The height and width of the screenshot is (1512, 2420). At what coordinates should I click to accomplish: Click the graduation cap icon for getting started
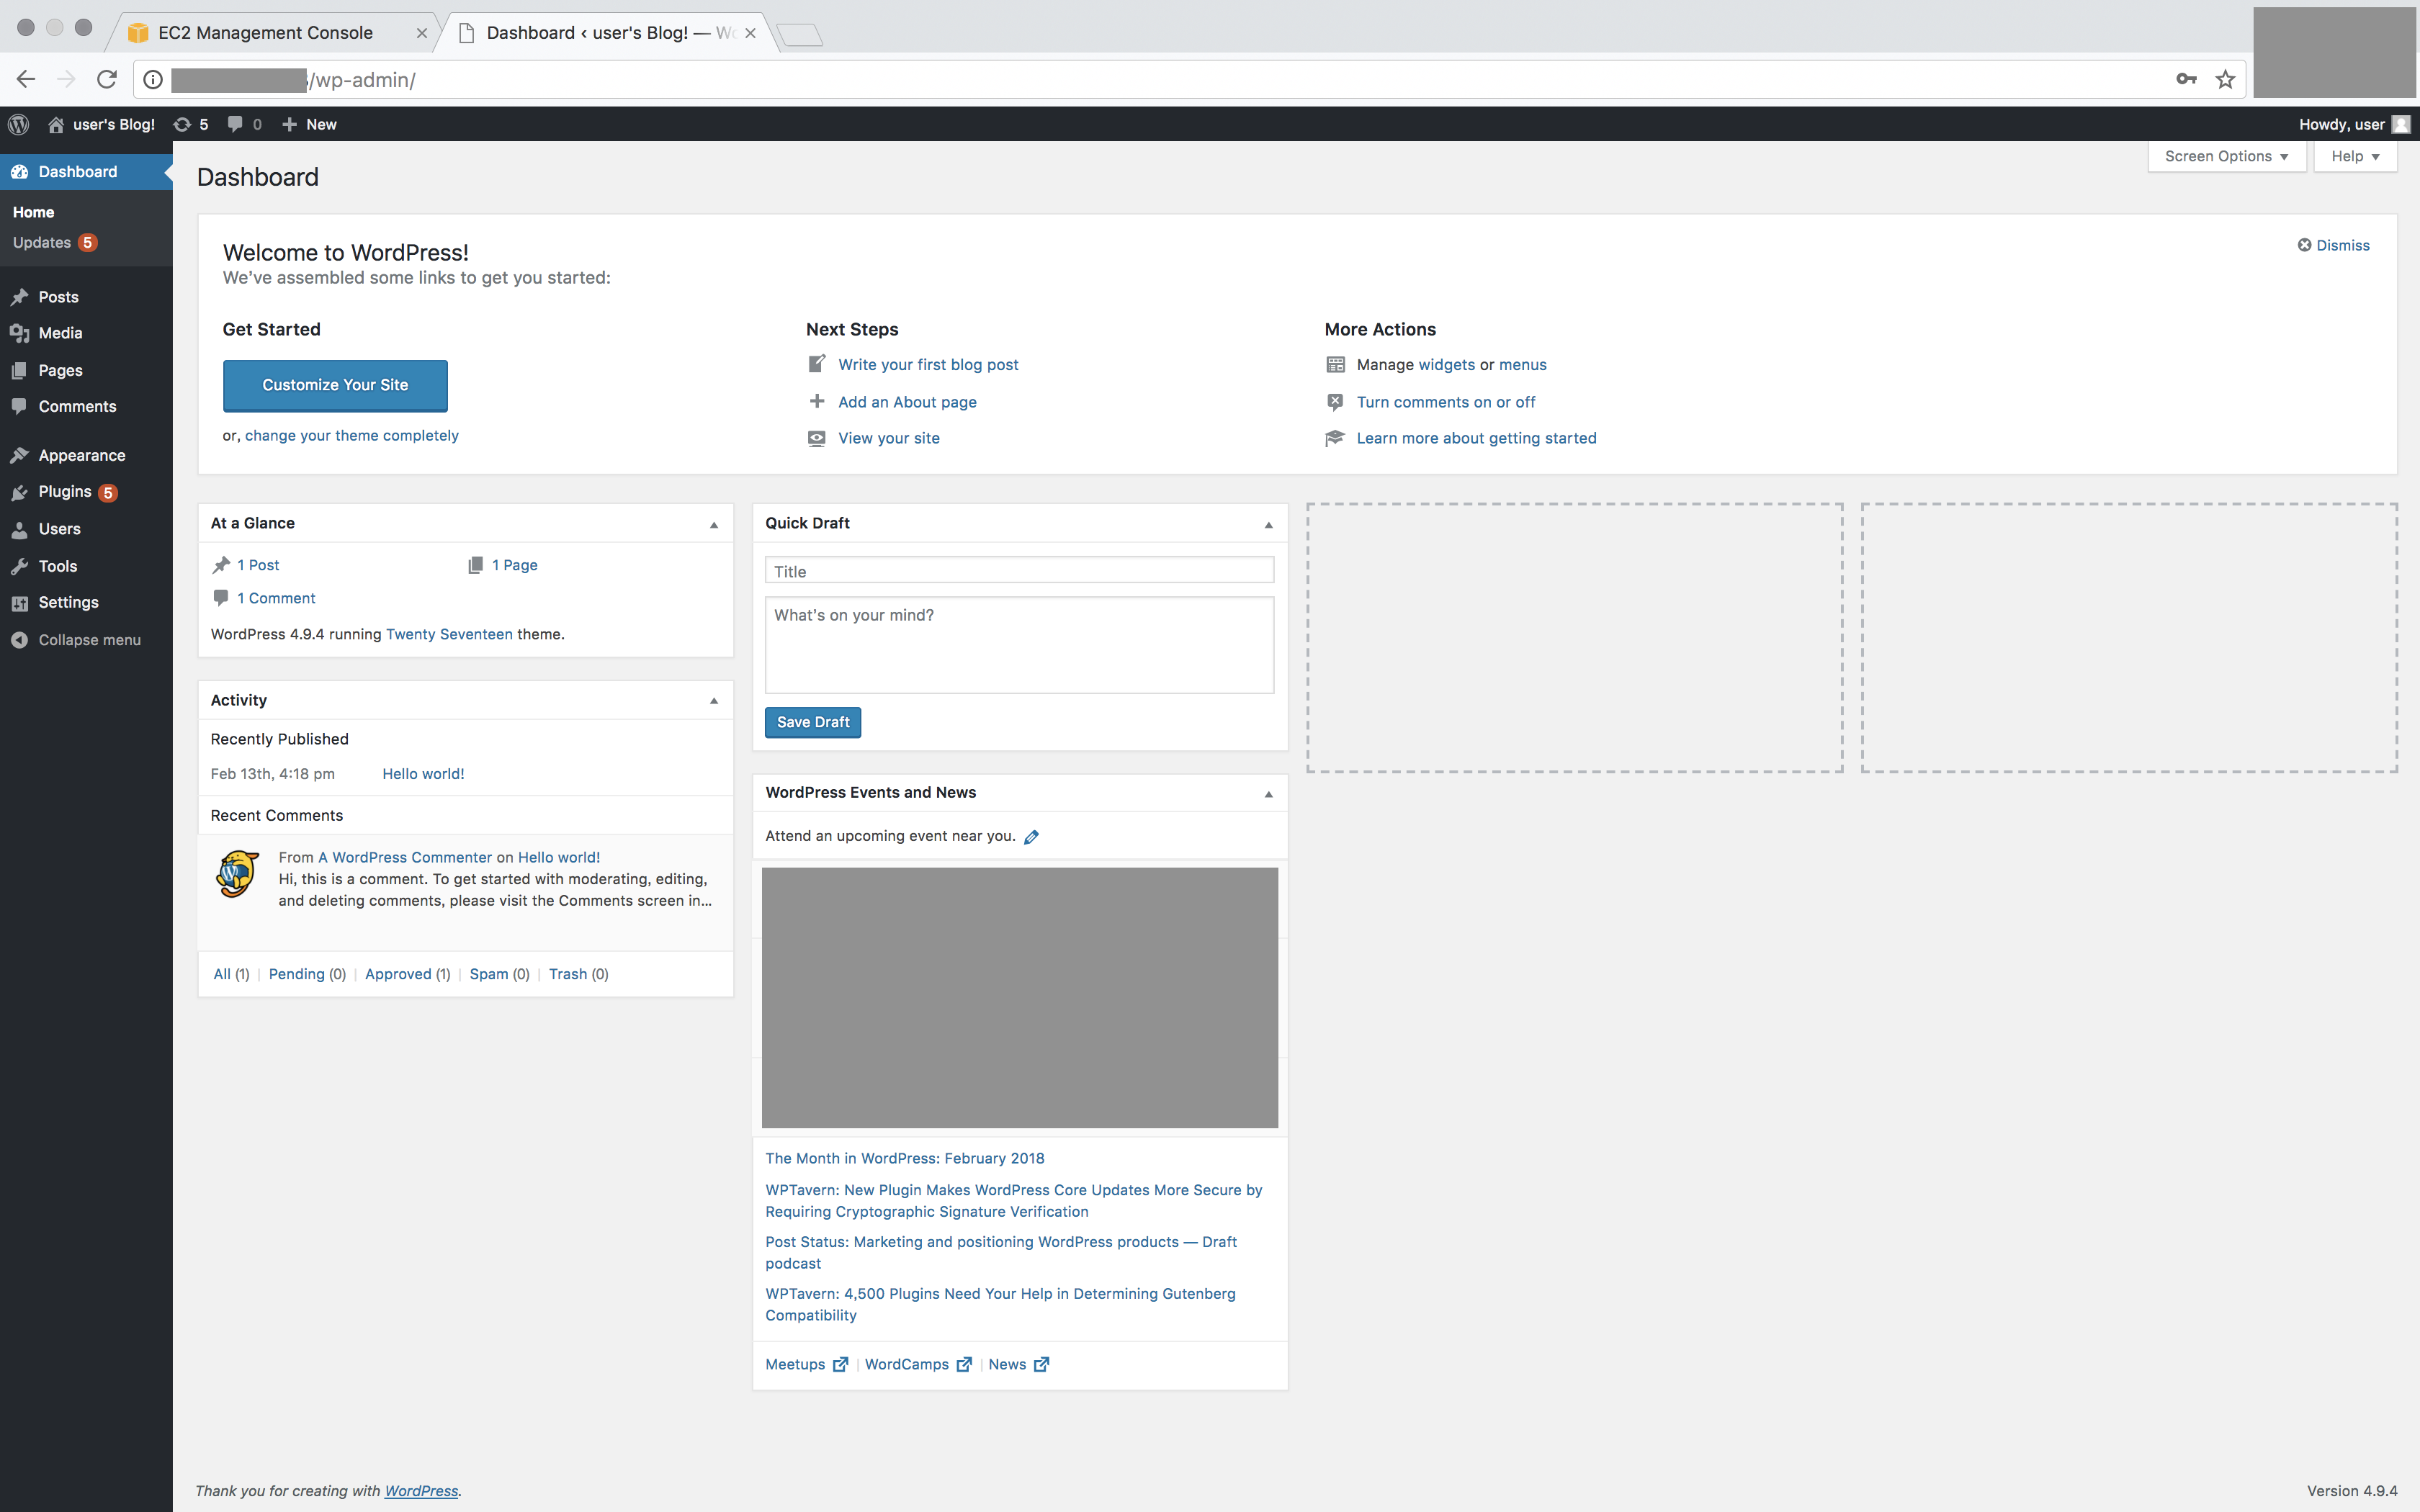point(1335,438)
